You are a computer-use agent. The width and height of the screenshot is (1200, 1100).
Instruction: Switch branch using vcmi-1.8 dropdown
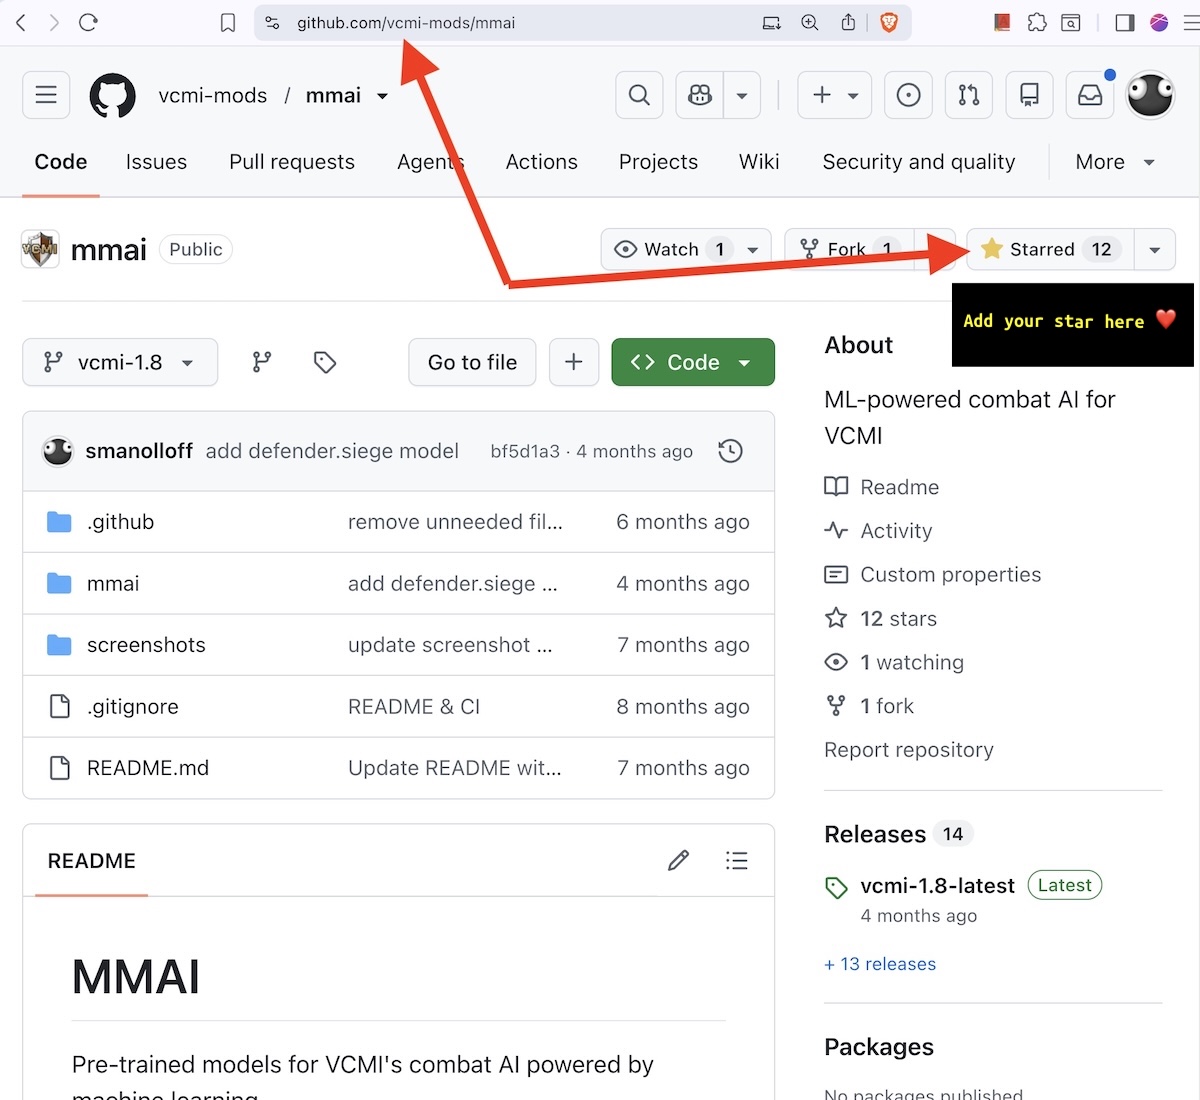[x=120, y=362]
